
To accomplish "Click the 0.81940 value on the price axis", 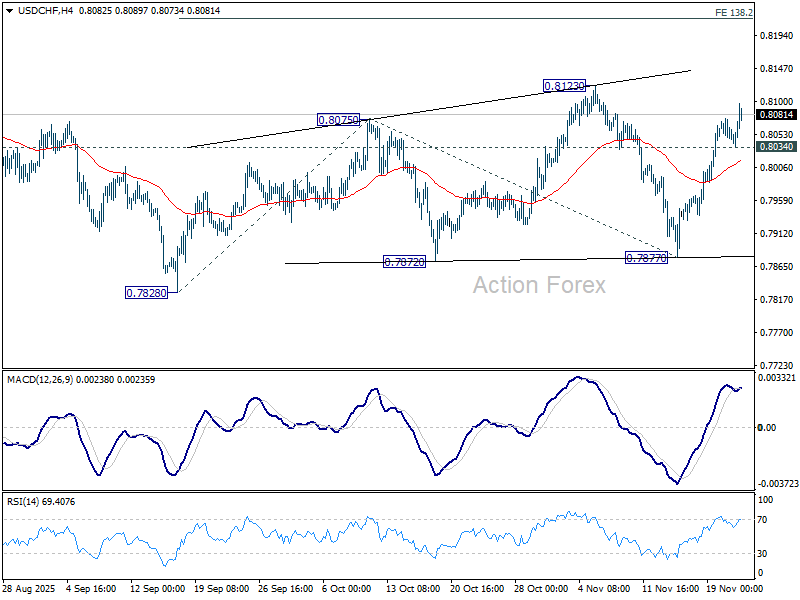I will click(x=776, y=35).
